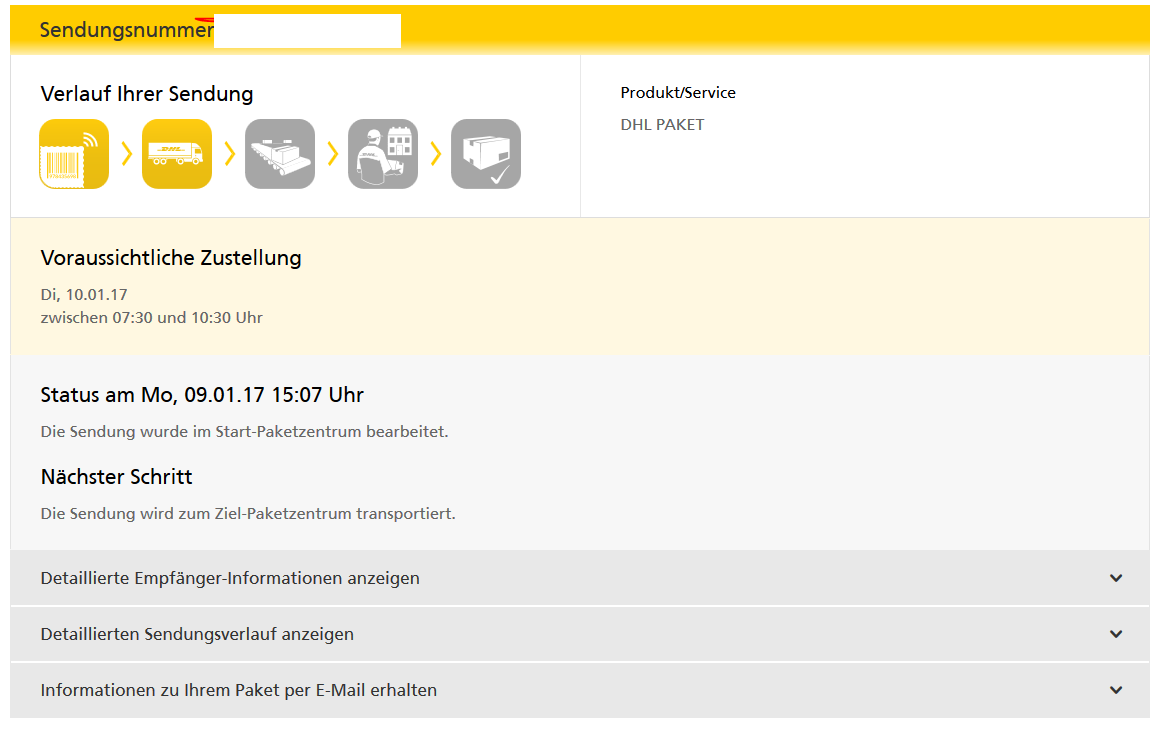This screenshot has width=1153, height=730.
Task: Click the white Sendungsnummer number field
Action: [307, 31]
